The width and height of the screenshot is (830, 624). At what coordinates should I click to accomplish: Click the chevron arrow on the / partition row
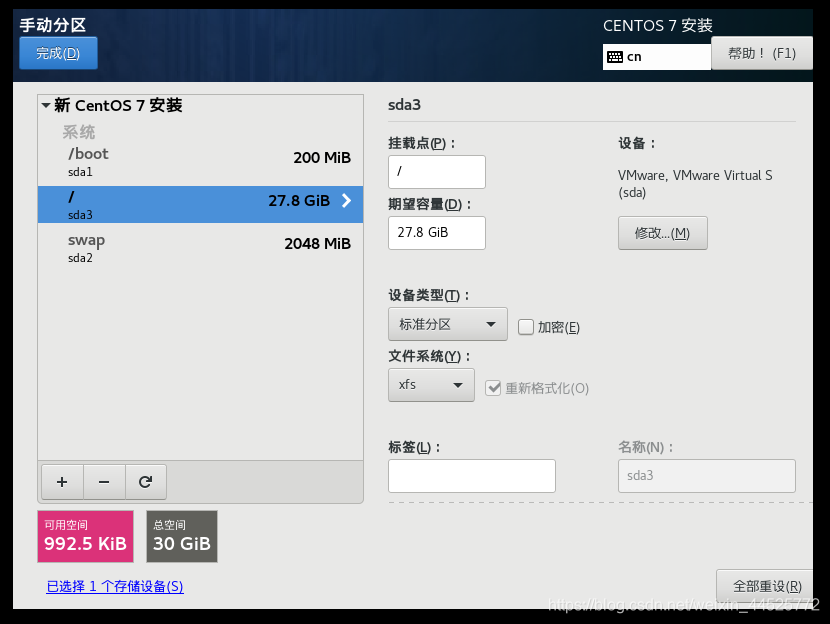(346, 201)
